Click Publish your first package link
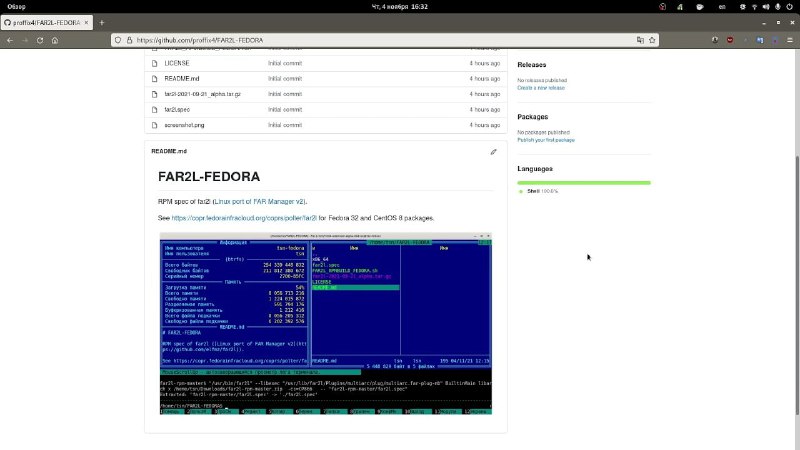The height and width of the screenshot is (450, 800). [546, 140]
